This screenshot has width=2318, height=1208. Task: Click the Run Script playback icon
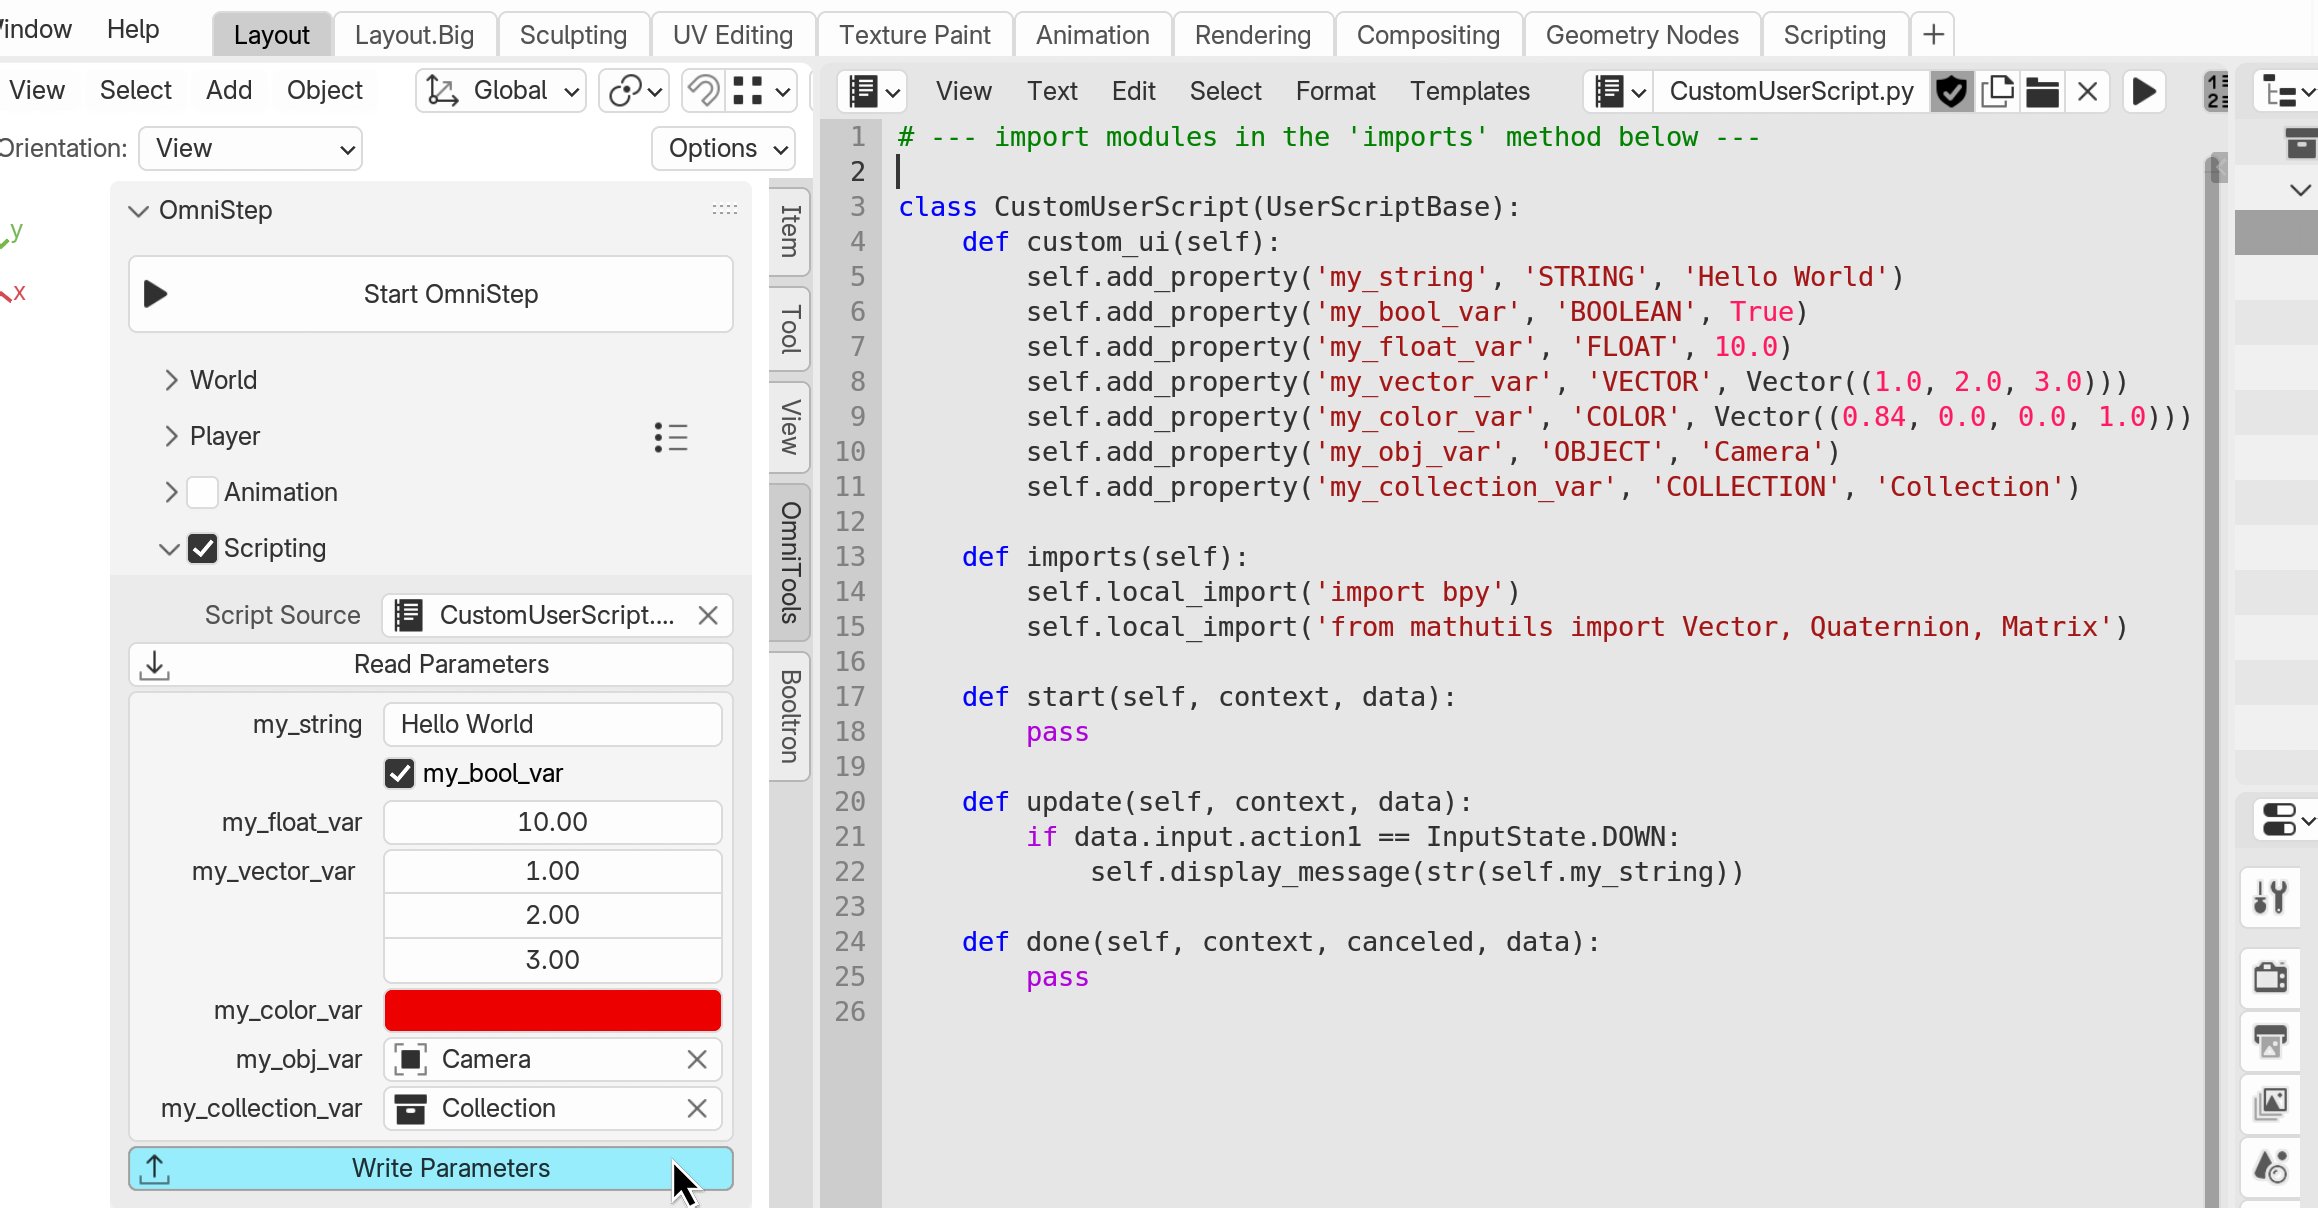tap(2145, 90)
